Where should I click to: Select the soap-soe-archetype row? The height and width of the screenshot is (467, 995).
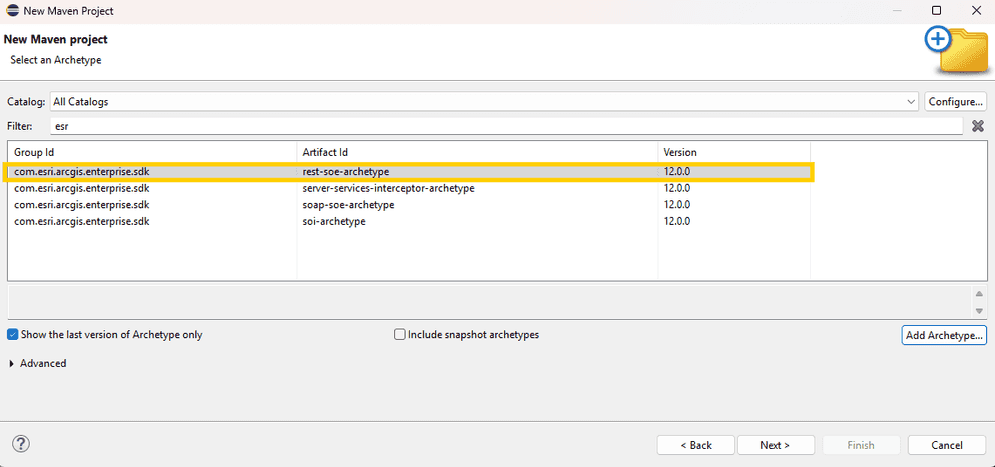pos(409,205)
